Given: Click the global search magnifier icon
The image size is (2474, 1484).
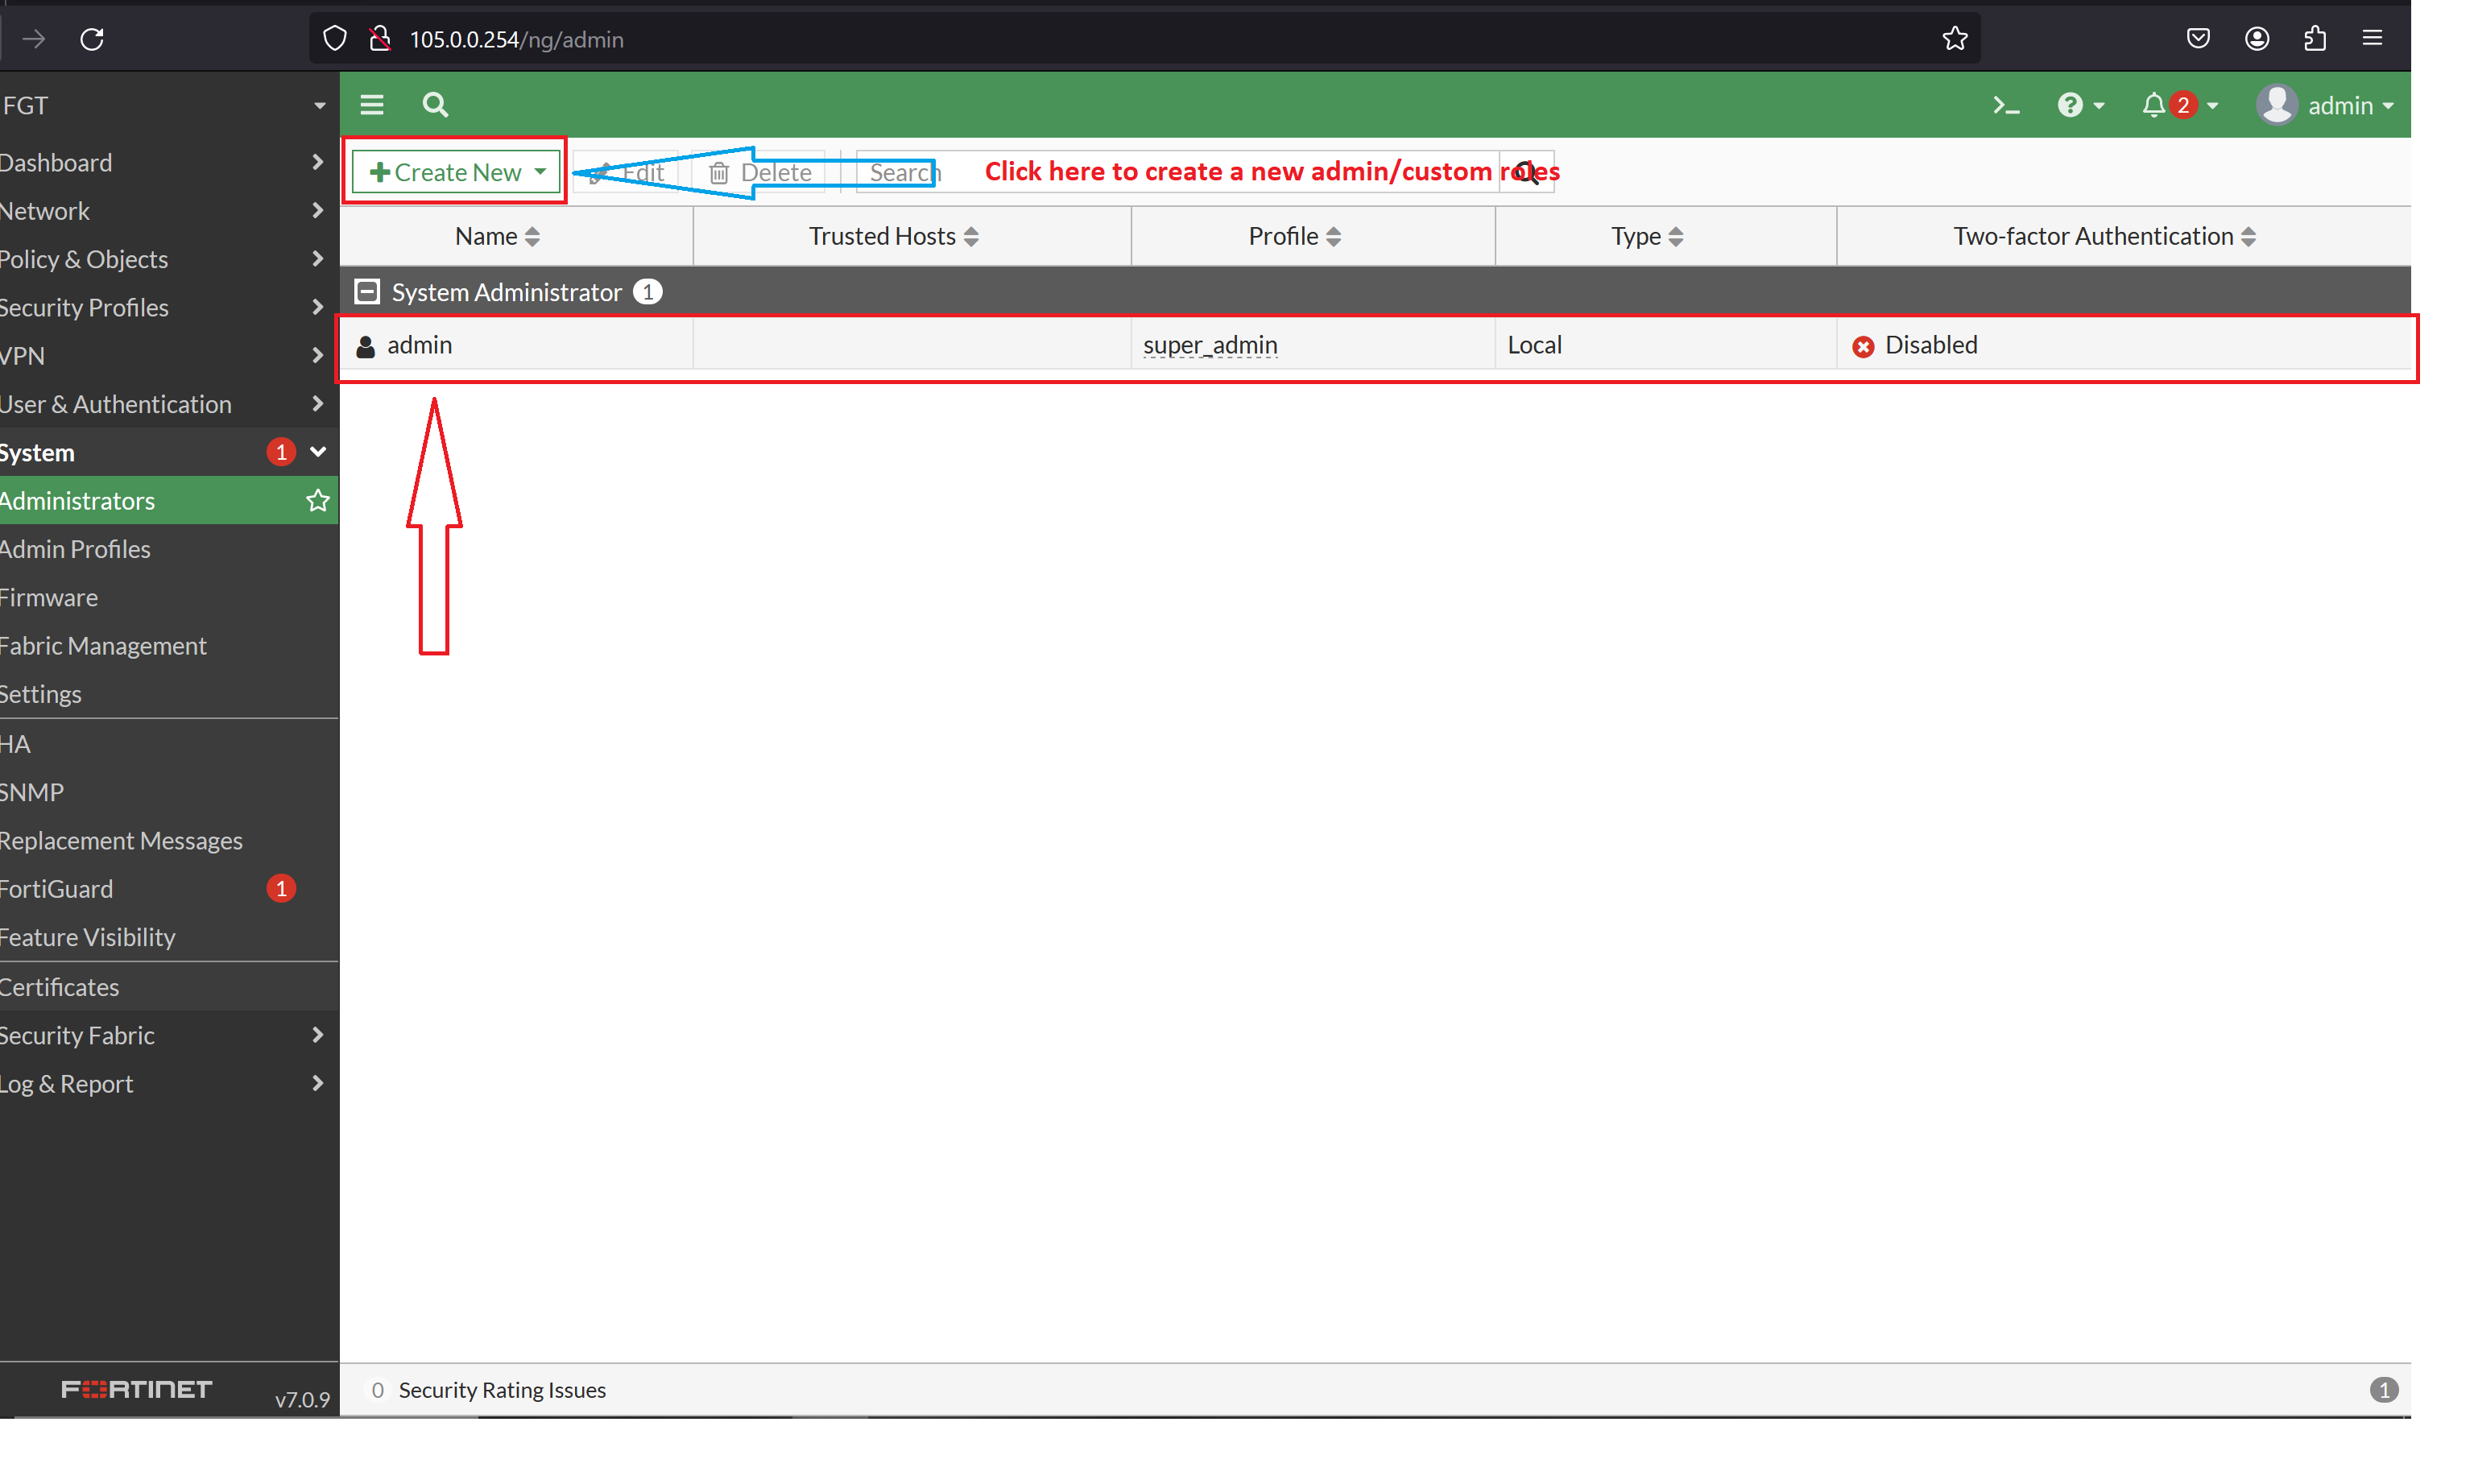Looking at the screenshot, I should (435, 105).
